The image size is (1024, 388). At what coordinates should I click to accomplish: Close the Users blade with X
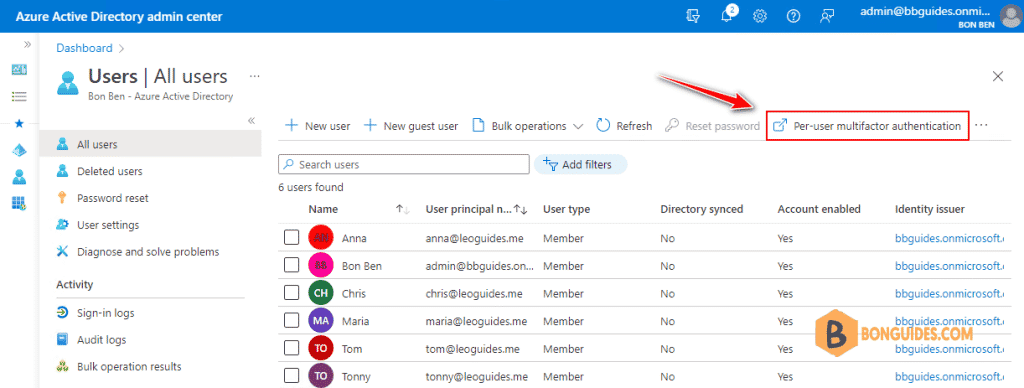pyautogui.click(x=998, y=76)
